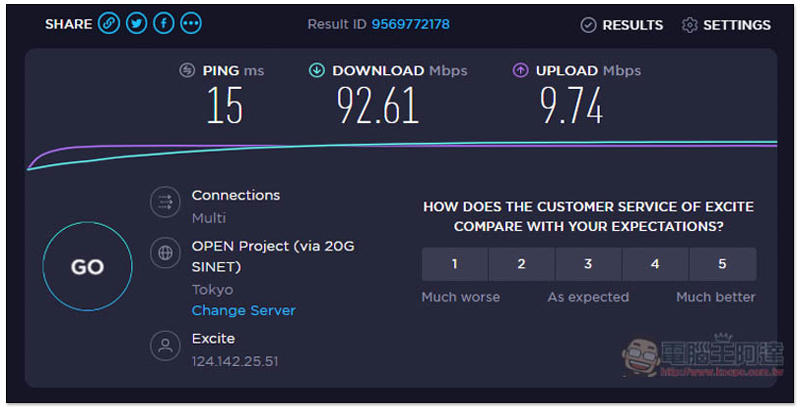Share result on Facebook

point(163,24)
